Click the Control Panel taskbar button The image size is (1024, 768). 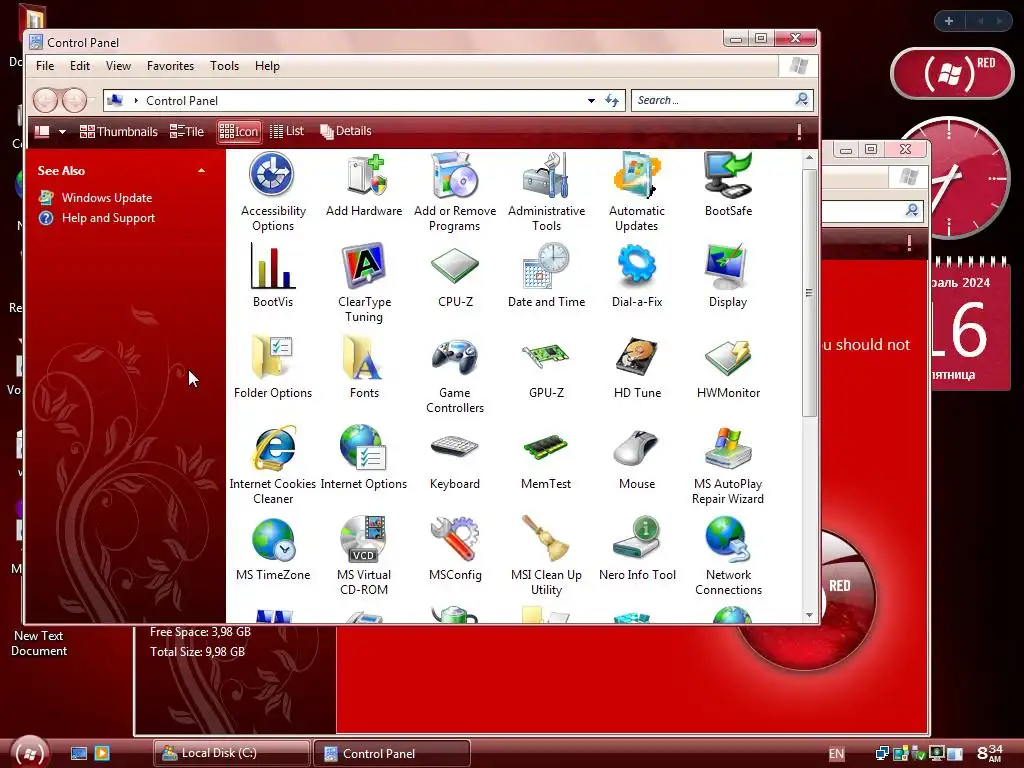click(x=392, y=753)
